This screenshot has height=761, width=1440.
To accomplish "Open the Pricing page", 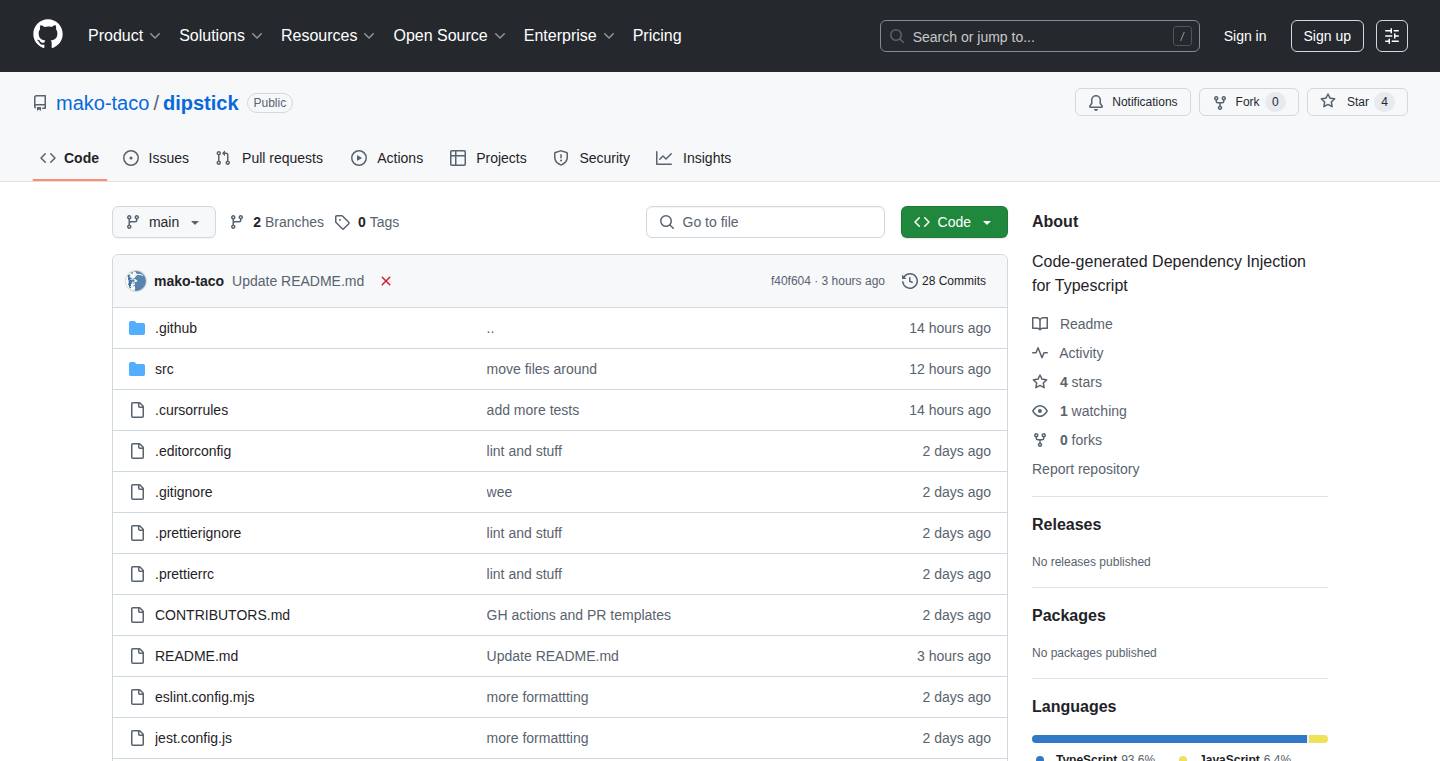I will 657,36.
